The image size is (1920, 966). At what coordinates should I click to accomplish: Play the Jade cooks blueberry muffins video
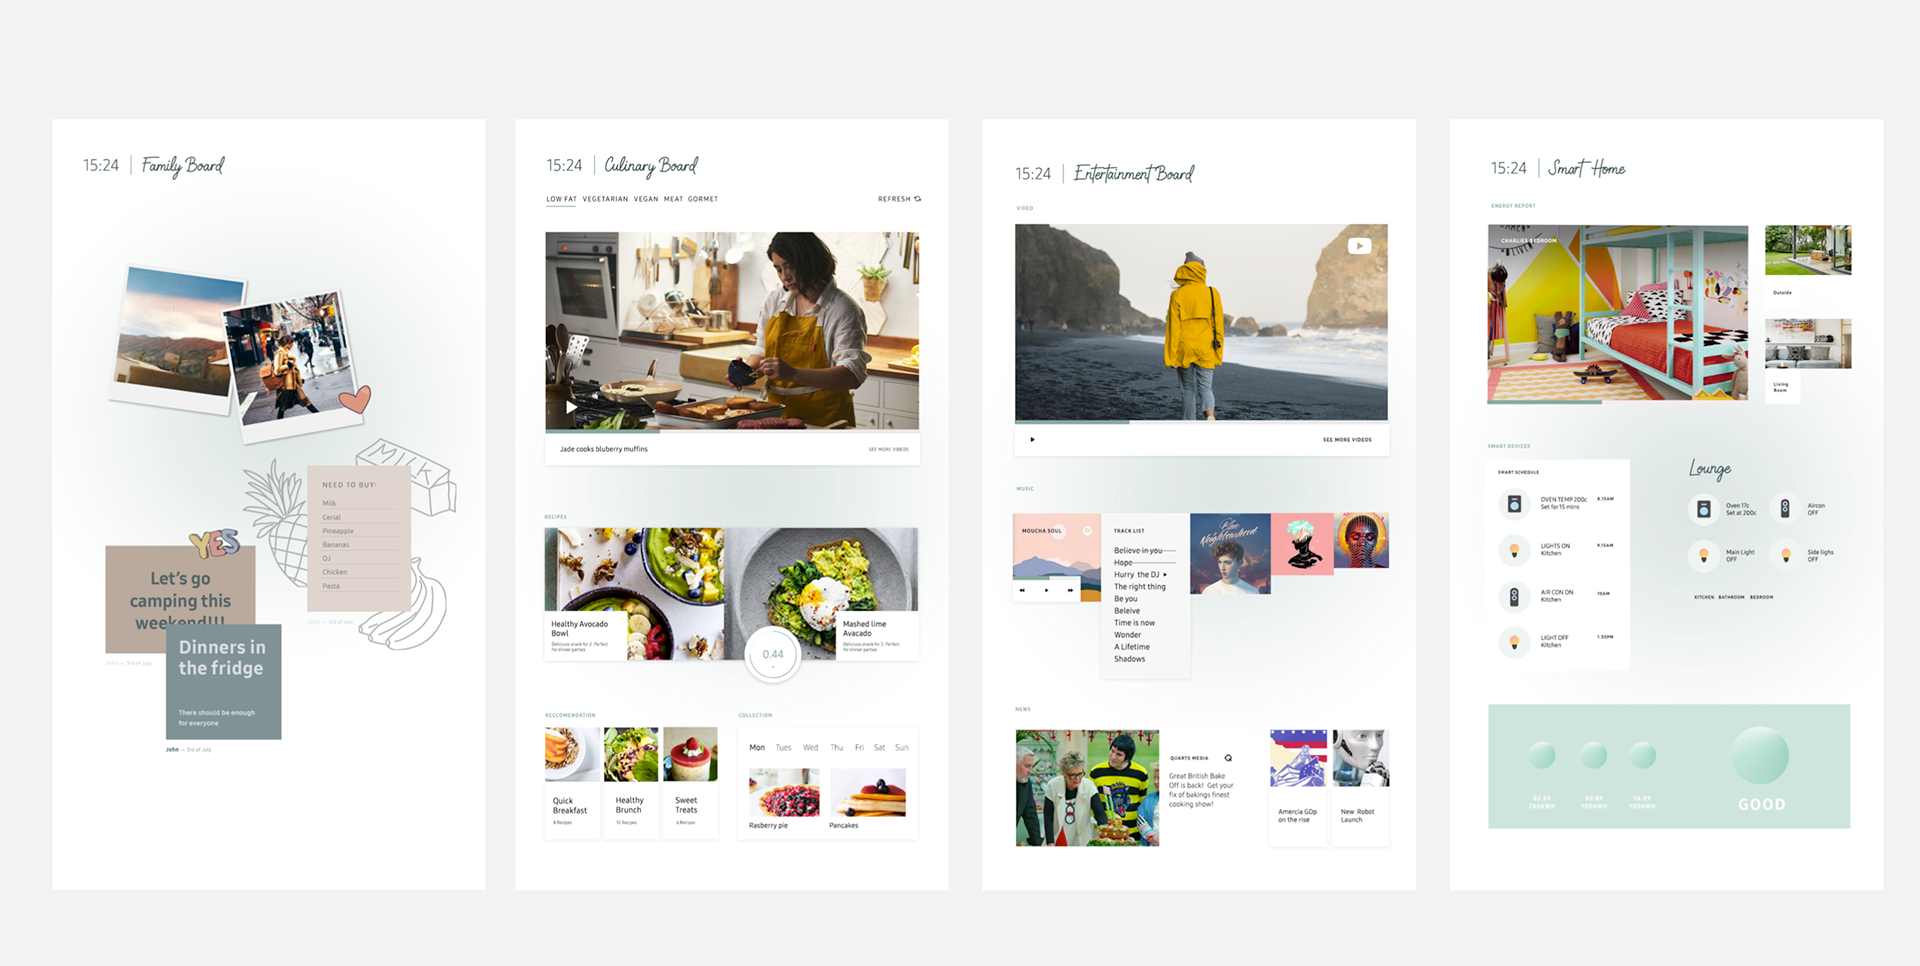coord(571,407)
